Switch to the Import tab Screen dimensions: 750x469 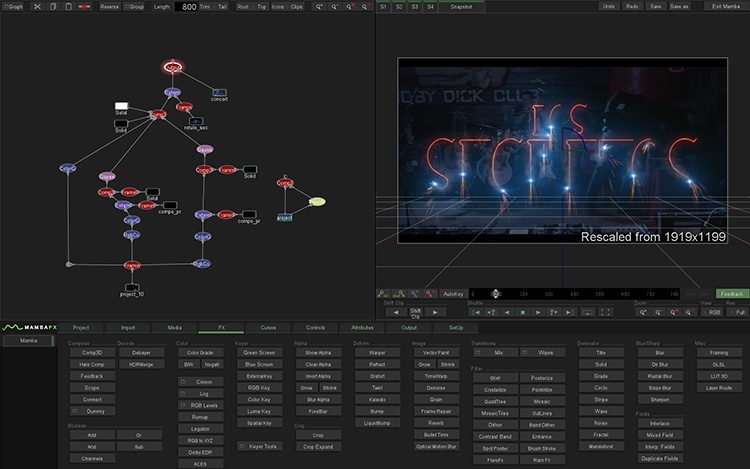pos(128,327)
